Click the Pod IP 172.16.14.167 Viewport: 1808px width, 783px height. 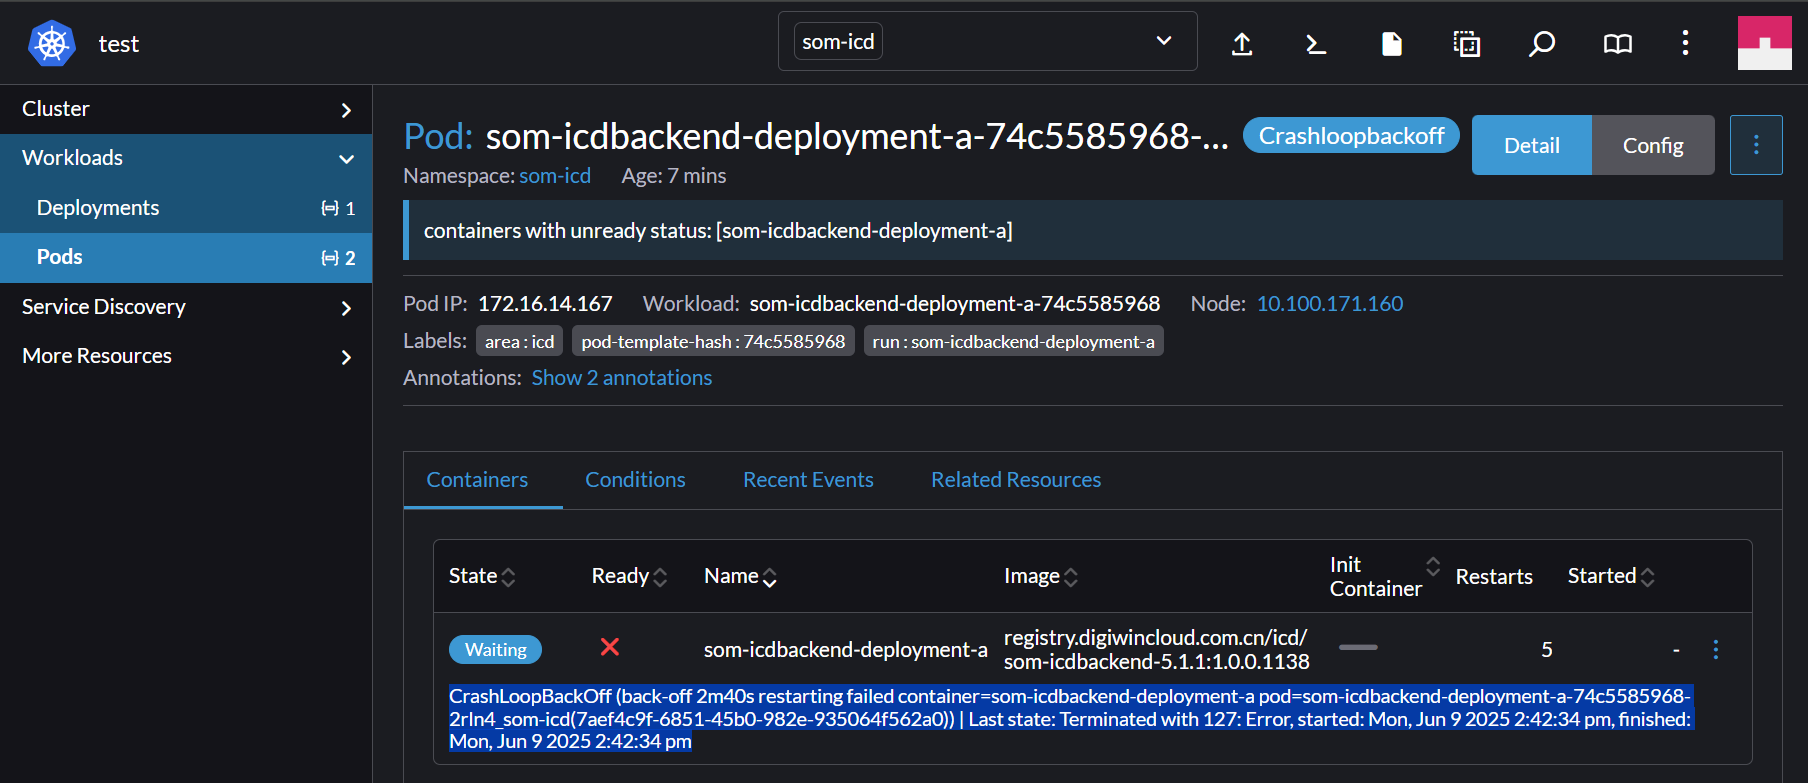[x=545, y=304]
